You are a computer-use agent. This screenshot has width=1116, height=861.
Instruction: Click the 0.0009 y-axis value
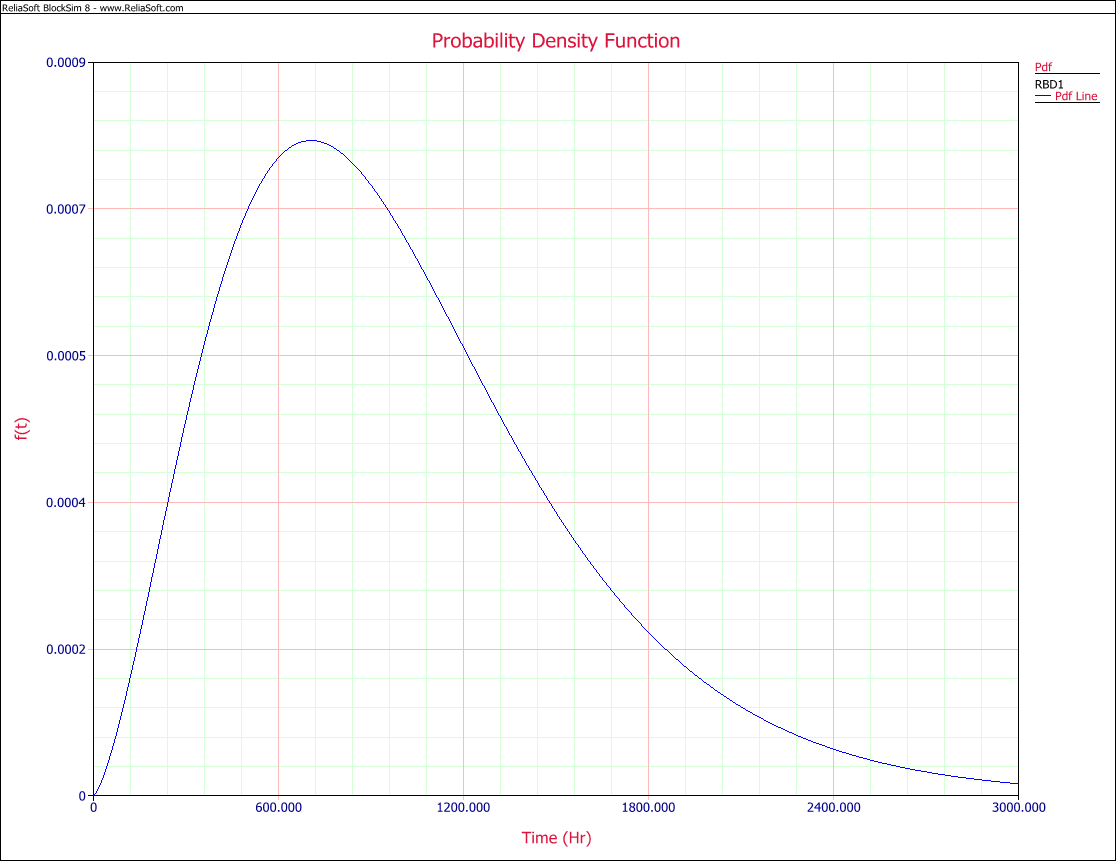coord(65,63)
